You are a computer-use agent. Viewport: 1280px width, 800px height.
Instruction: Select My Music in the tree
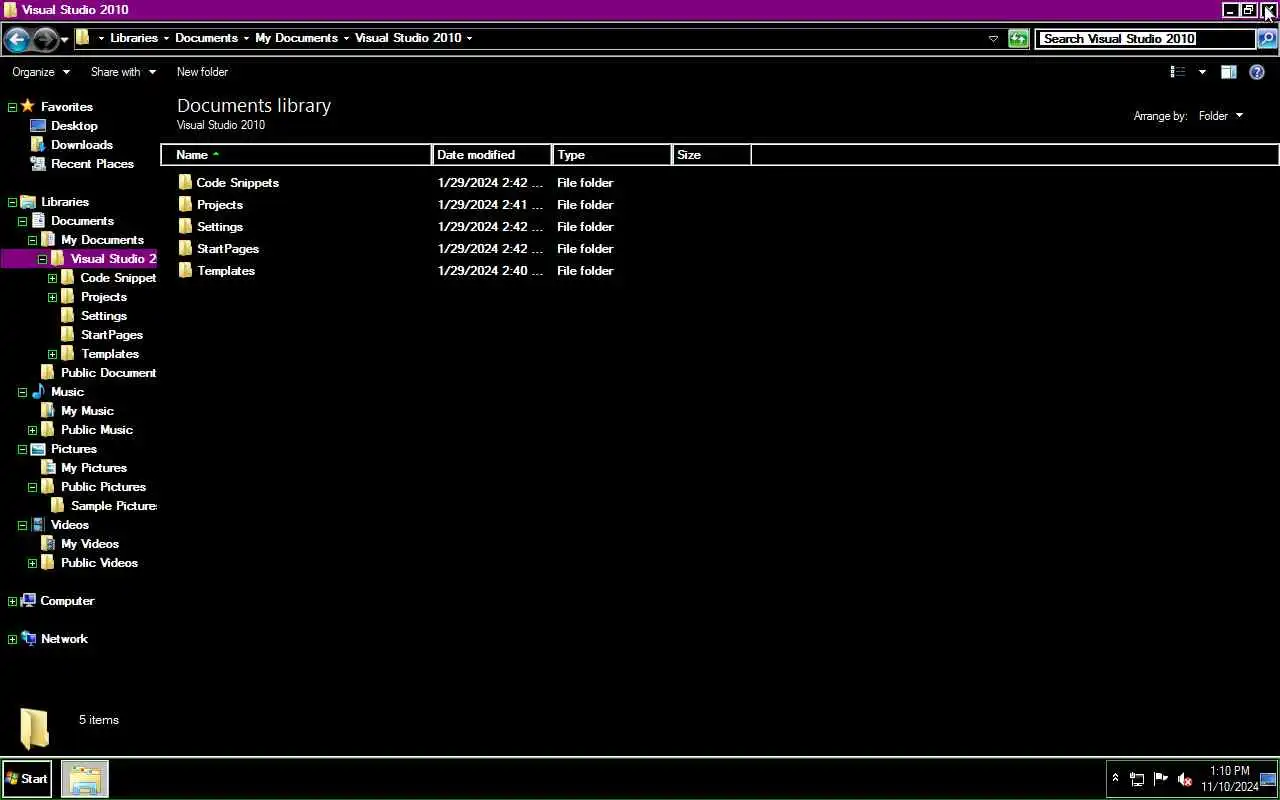pyautogui.click(x=87, y=411)
